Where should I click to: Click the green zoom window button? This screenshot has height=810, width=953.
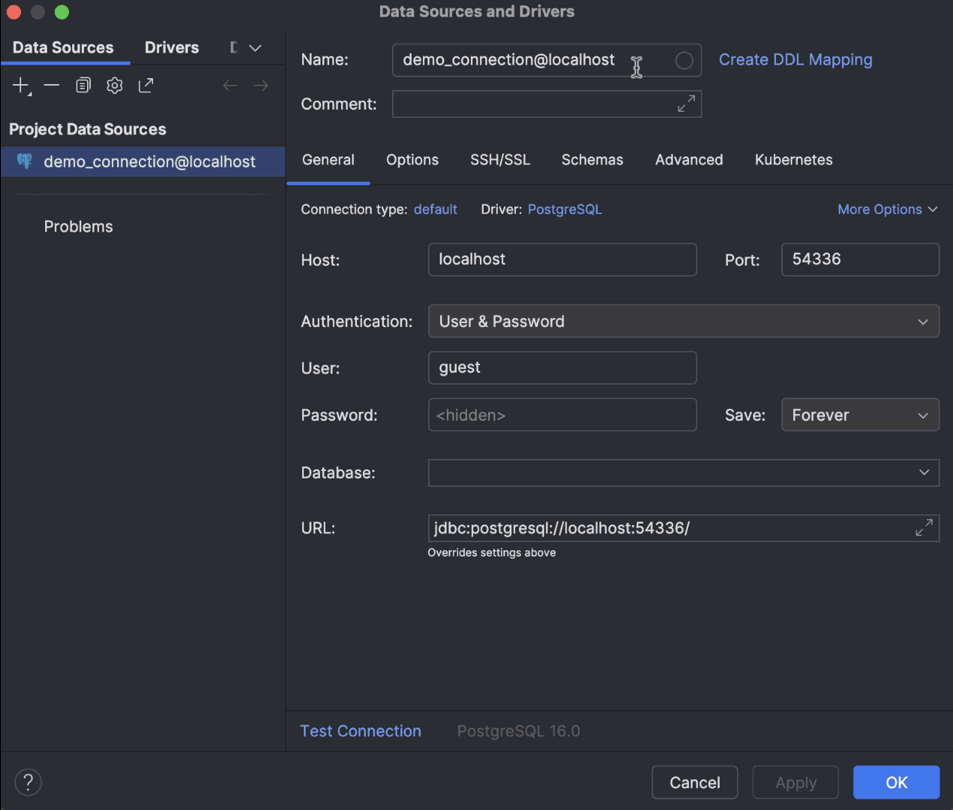[x=62, y=12]
